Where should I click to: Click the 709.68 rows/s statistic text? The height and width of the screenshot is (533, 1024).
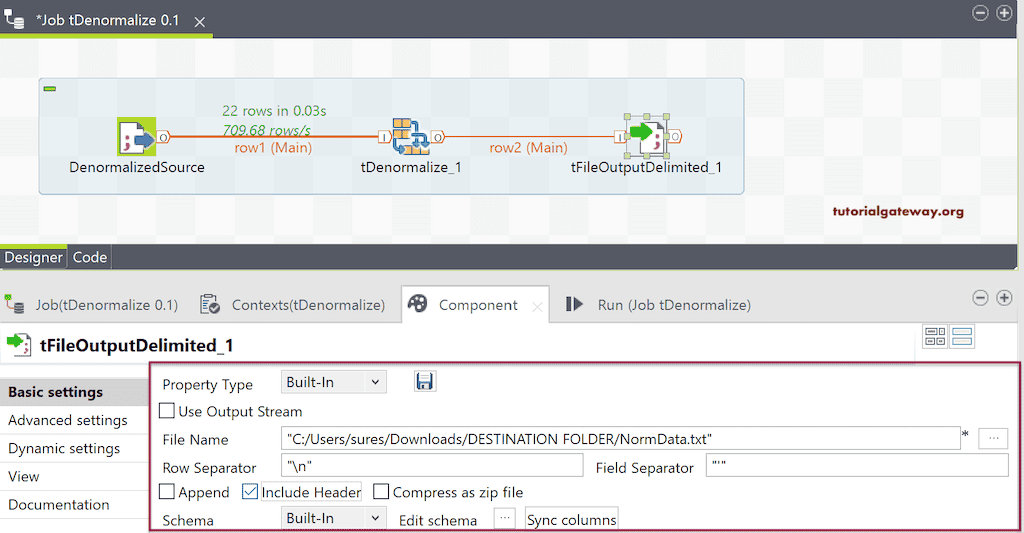266,130
